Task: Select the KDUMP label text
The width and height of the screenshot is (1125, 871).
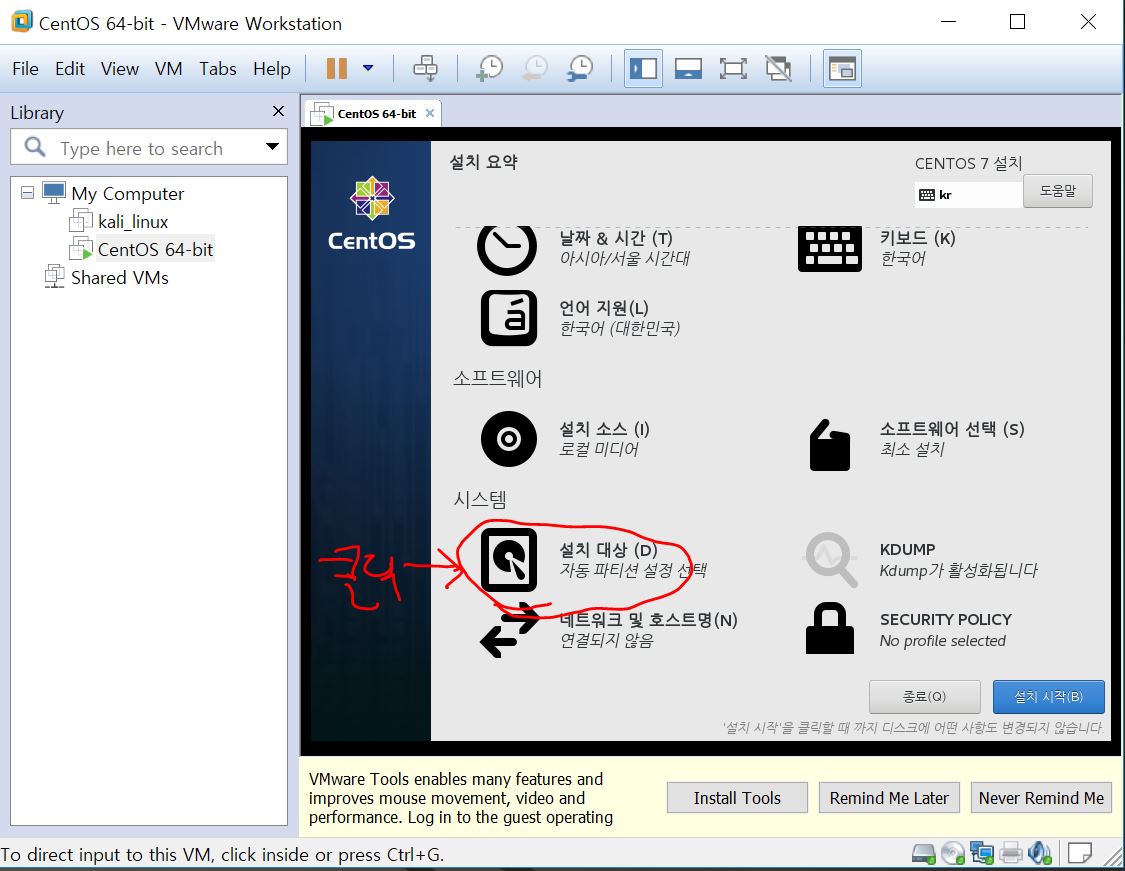Action: coord(908,550)
